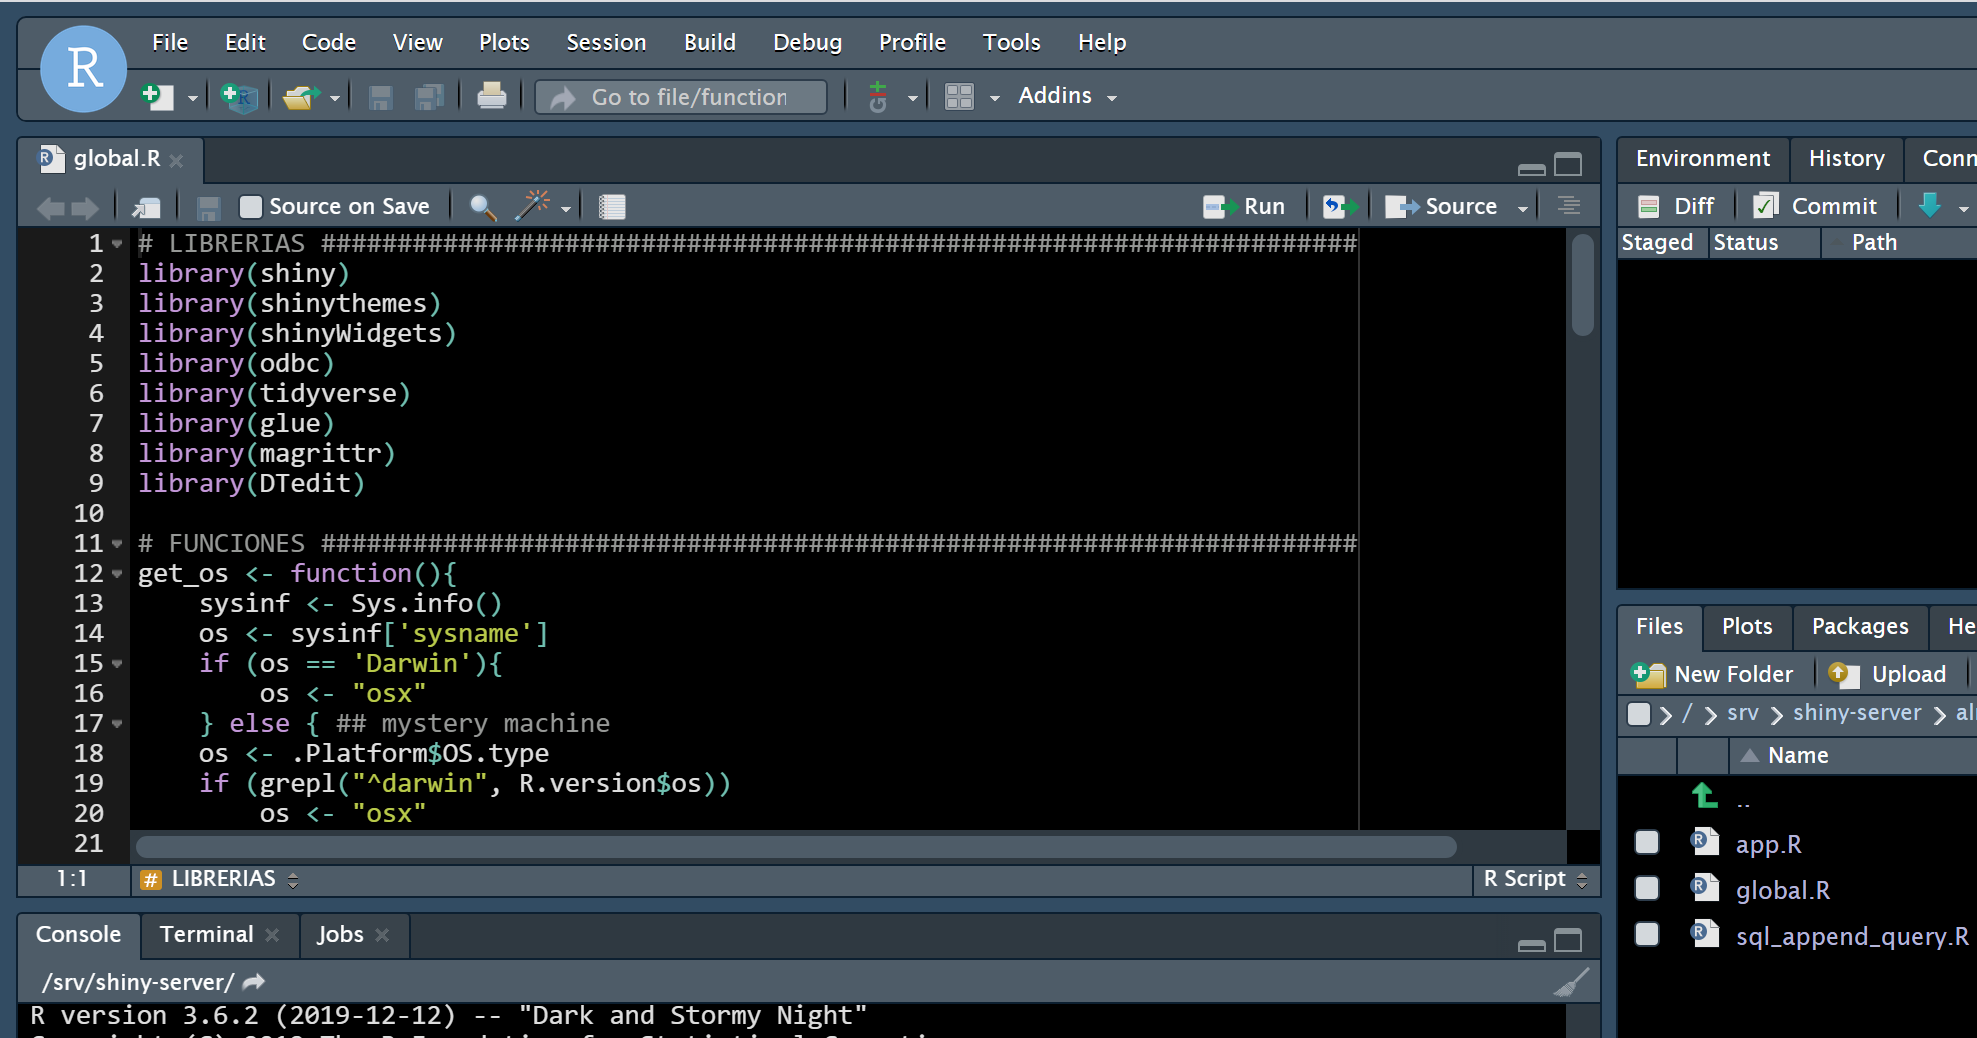Viewport: 1977px width, 1038px height.
Task: Toggle the select-all checkbox in Files breadcrumb
Action: pyautogui.click(x=1639, y=714)
